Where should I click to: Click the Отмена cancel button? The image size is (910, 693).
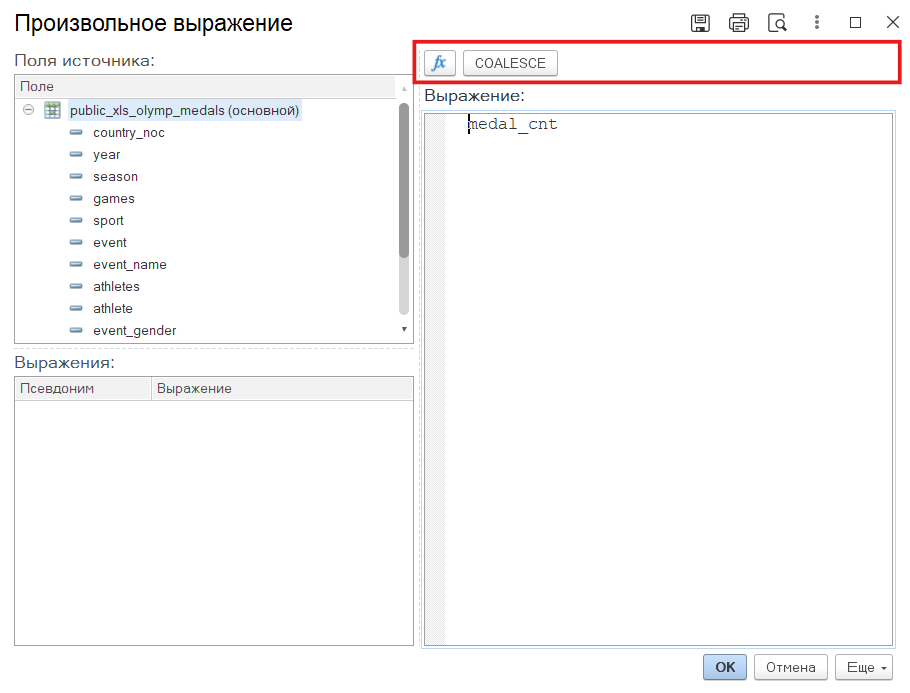point(790,667)
